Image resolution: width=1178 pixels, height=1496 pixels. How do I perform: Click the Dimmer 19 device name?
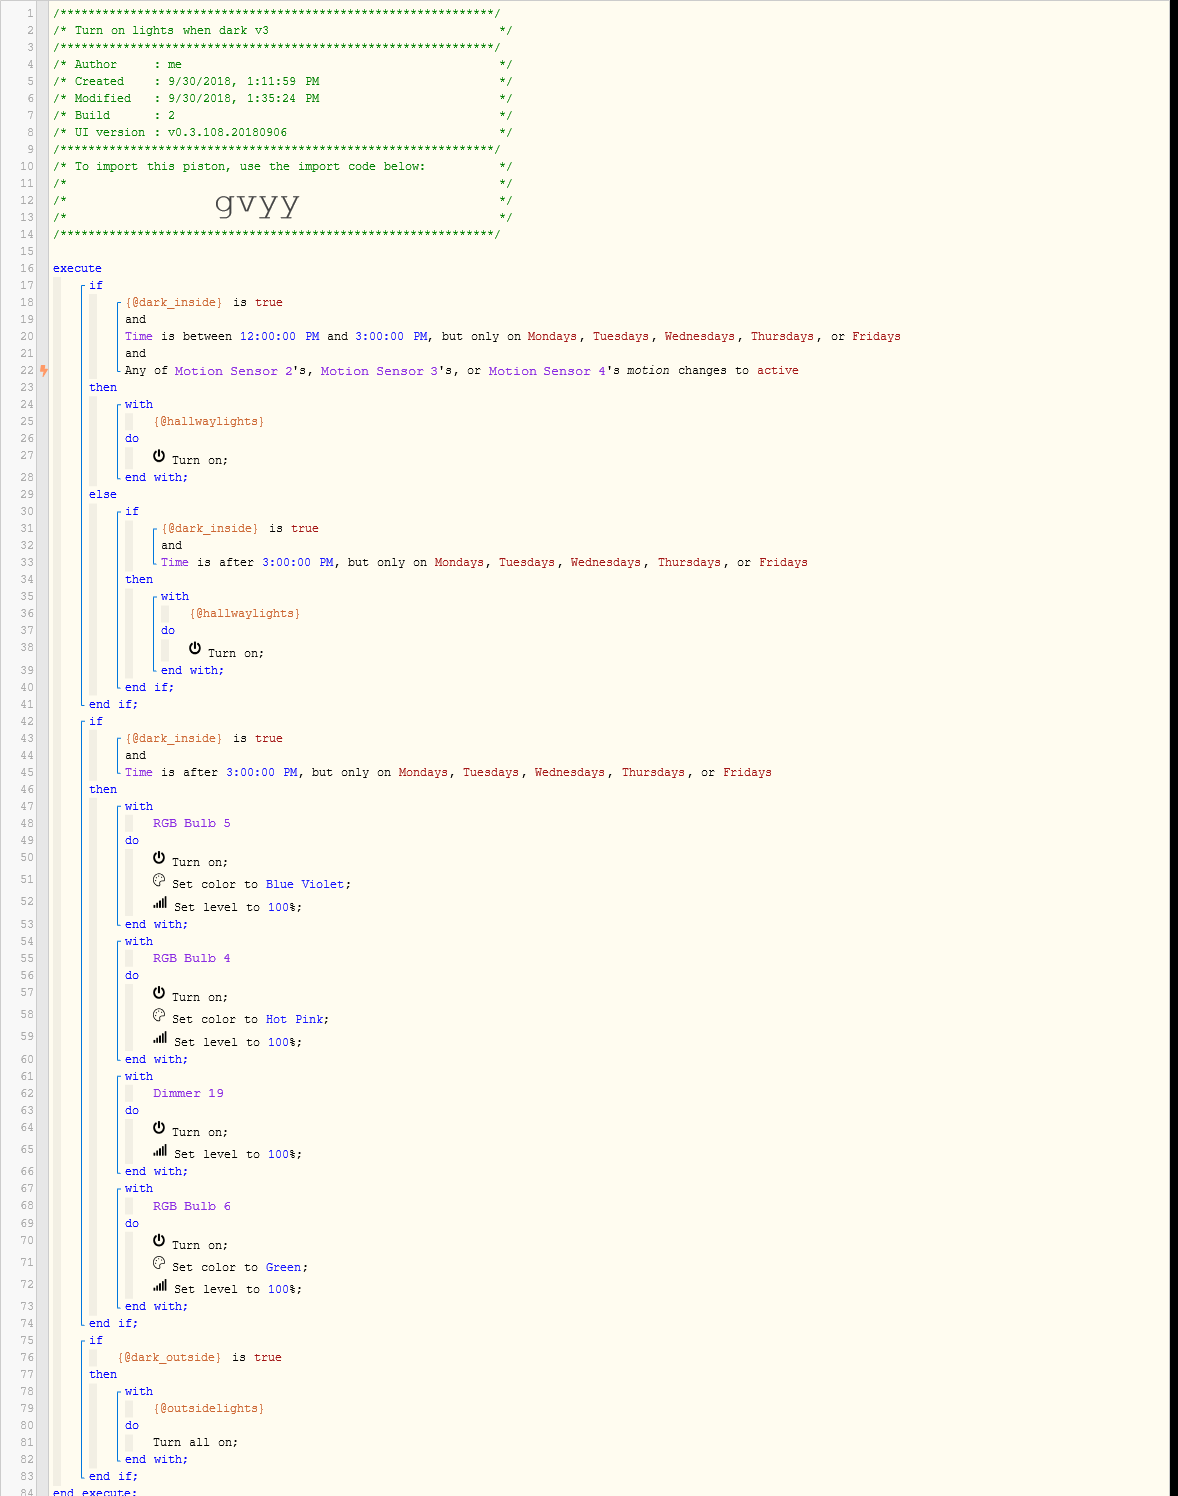click(188, 1093)
